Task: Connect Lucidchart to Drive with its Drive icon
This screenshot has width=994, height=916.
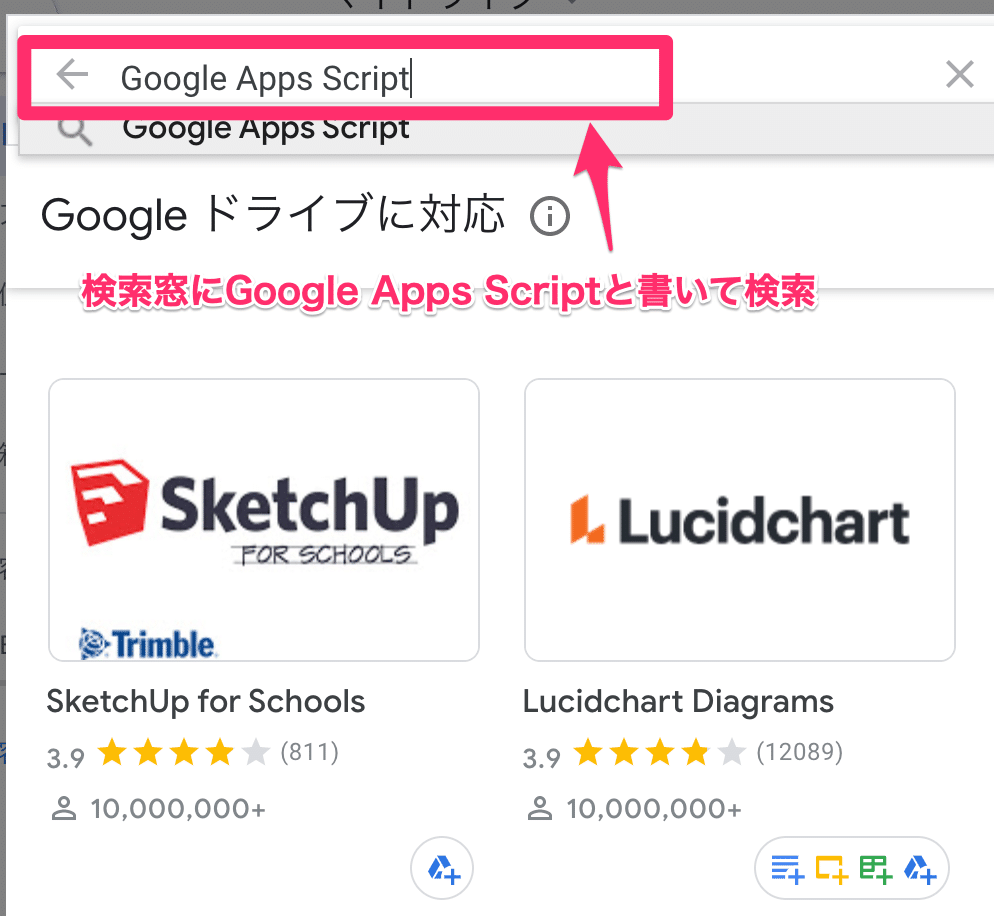Action: coord(920,868)
